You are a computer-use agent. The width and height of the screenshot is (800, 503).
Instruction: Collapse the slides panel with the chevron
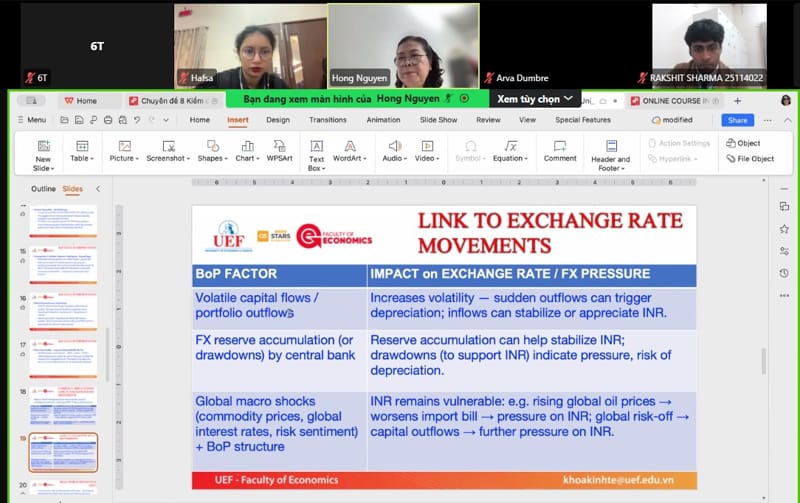click(x=98, y=189)
